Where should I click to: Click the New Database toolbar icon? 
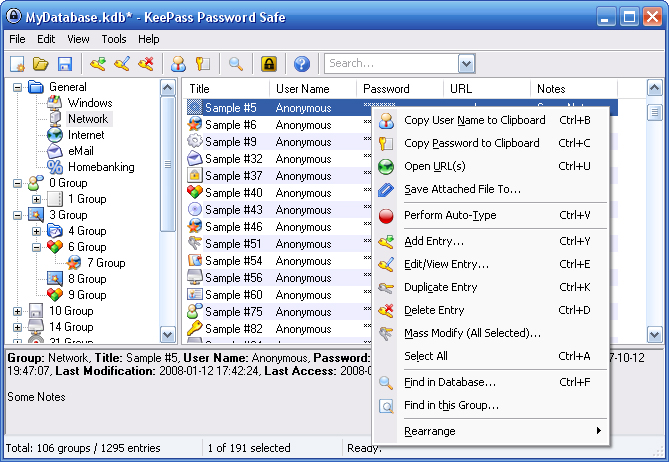[17, 64]
